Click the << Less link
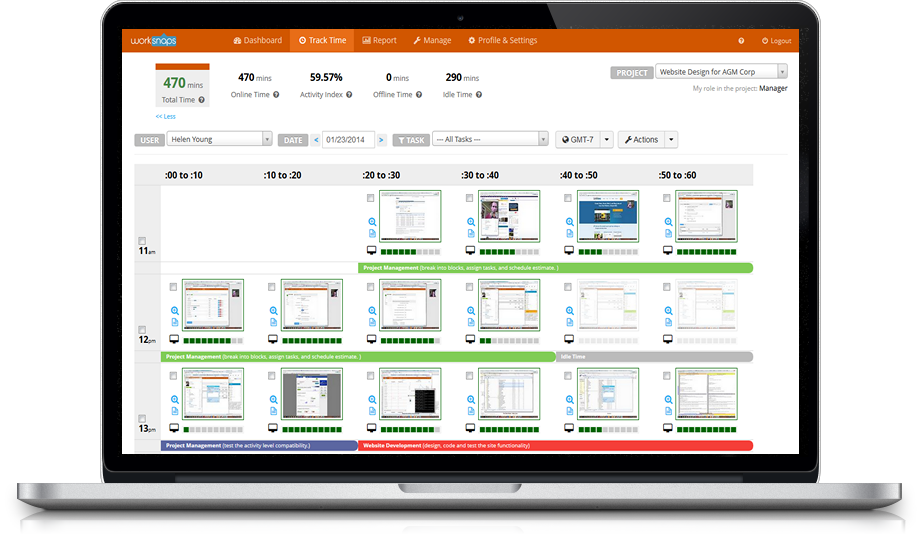 [x=165, y=117]
